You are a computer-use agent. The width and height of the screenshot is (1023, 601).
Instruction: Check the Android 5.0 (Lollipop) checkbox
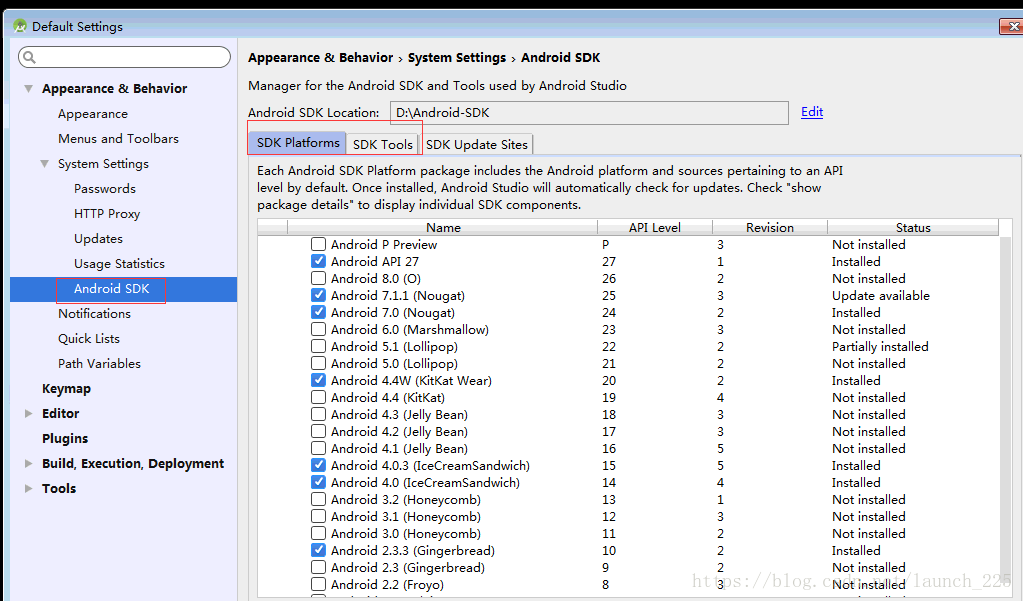(x=318, y=363)
